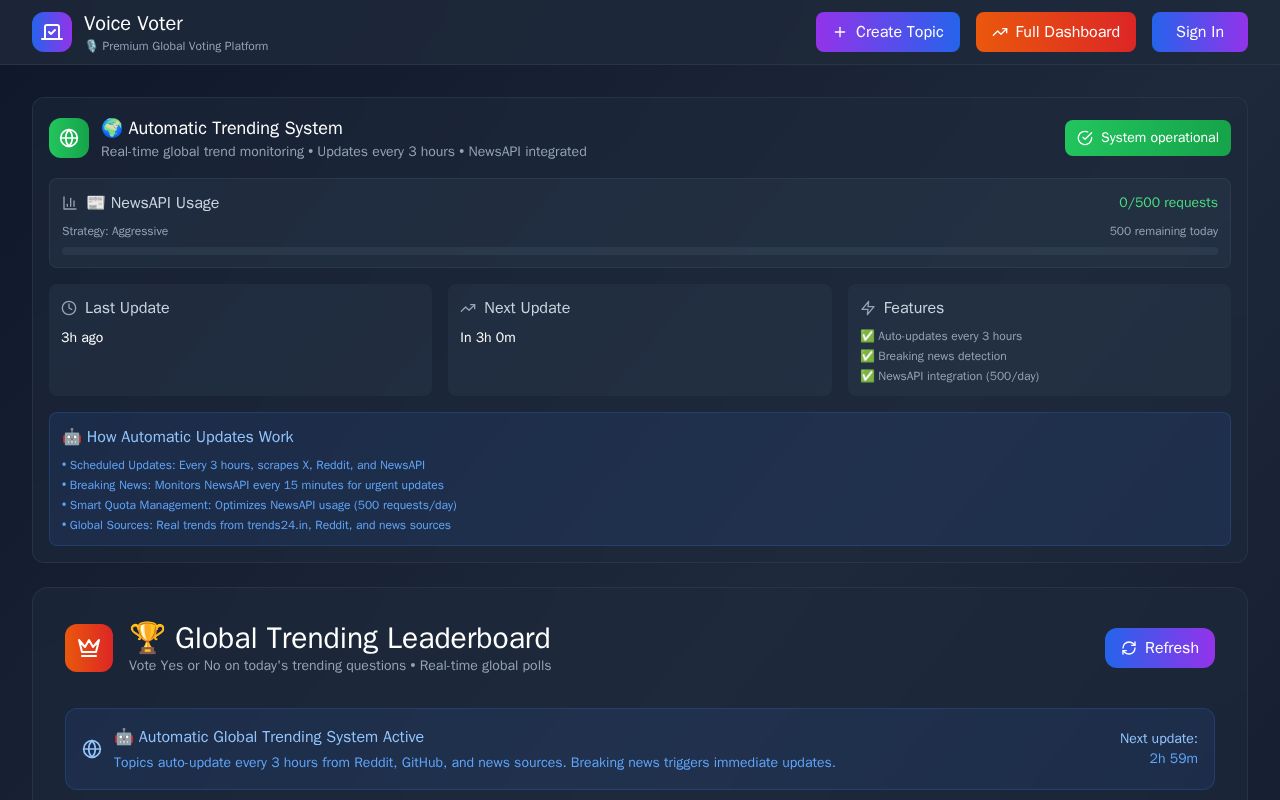Click the Global Sources bullet line
Image resolution: width=1280 pixels, height=800 pixels.
pos(256,525)
